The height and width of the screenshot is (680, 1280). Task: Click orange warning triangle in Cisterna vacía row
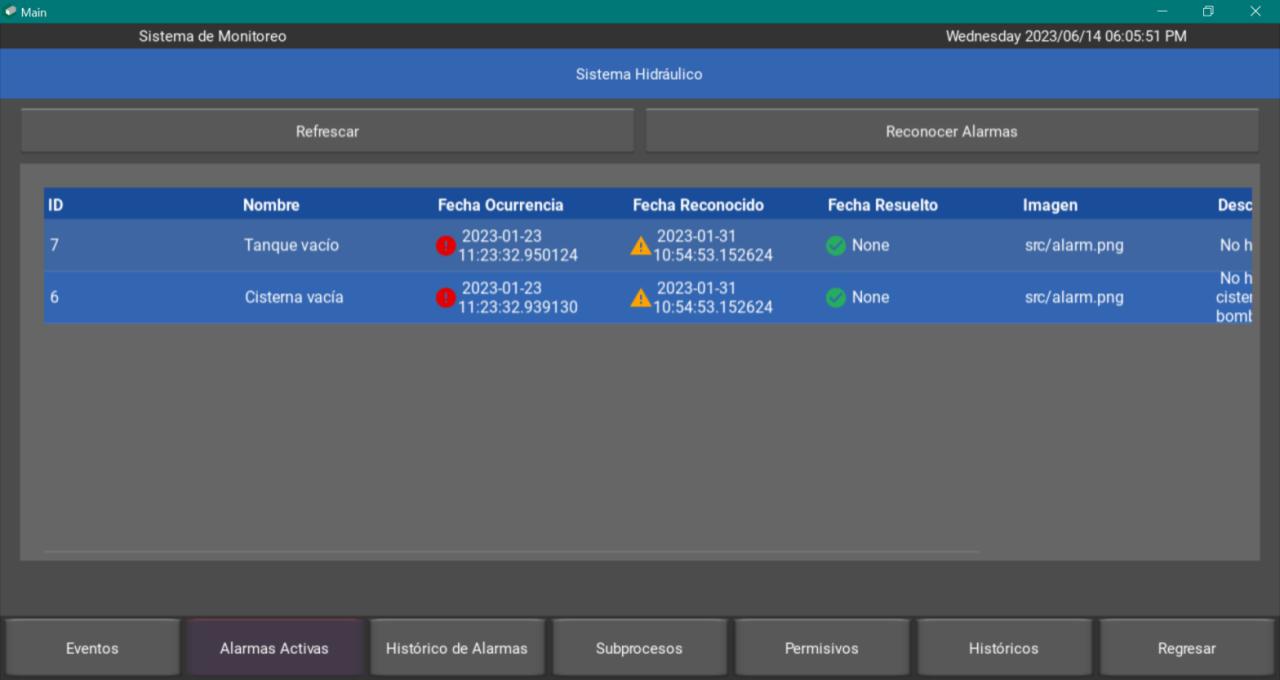(641, 298)
